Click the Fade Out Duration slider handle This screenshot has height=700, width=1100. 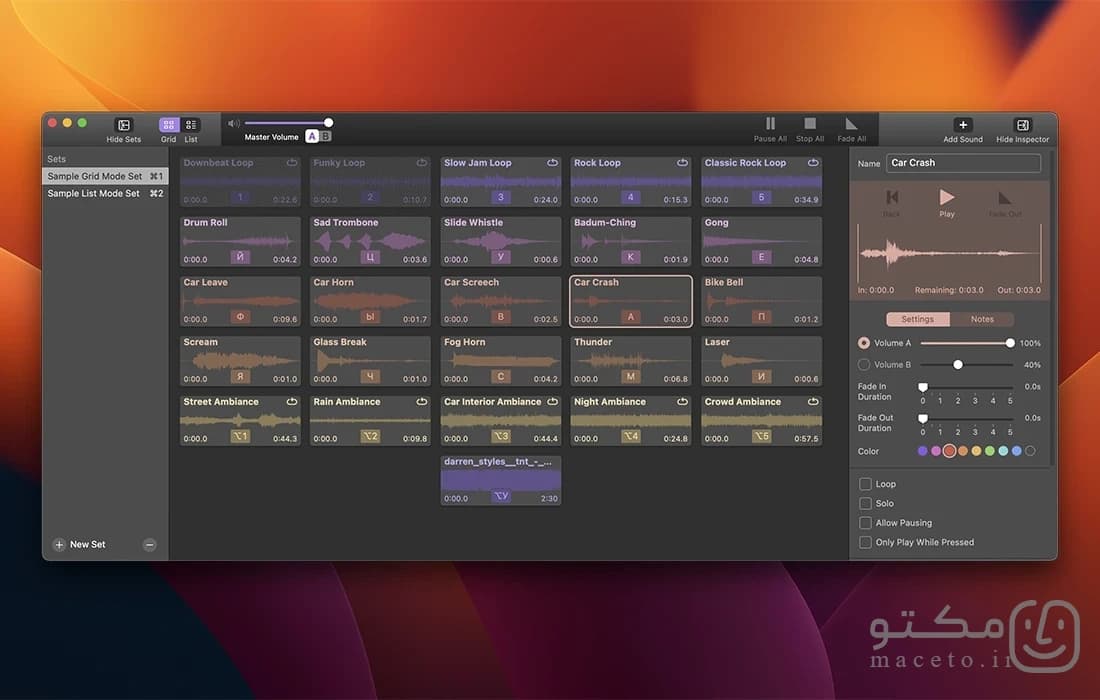click(923, 419)
